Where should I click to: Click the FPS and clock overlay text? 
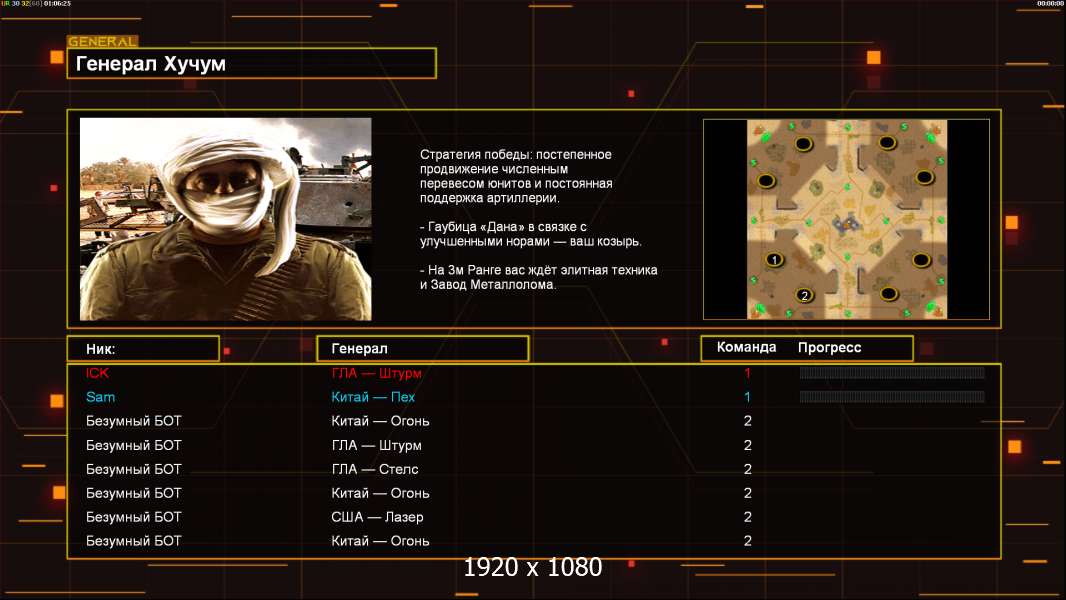36,4
